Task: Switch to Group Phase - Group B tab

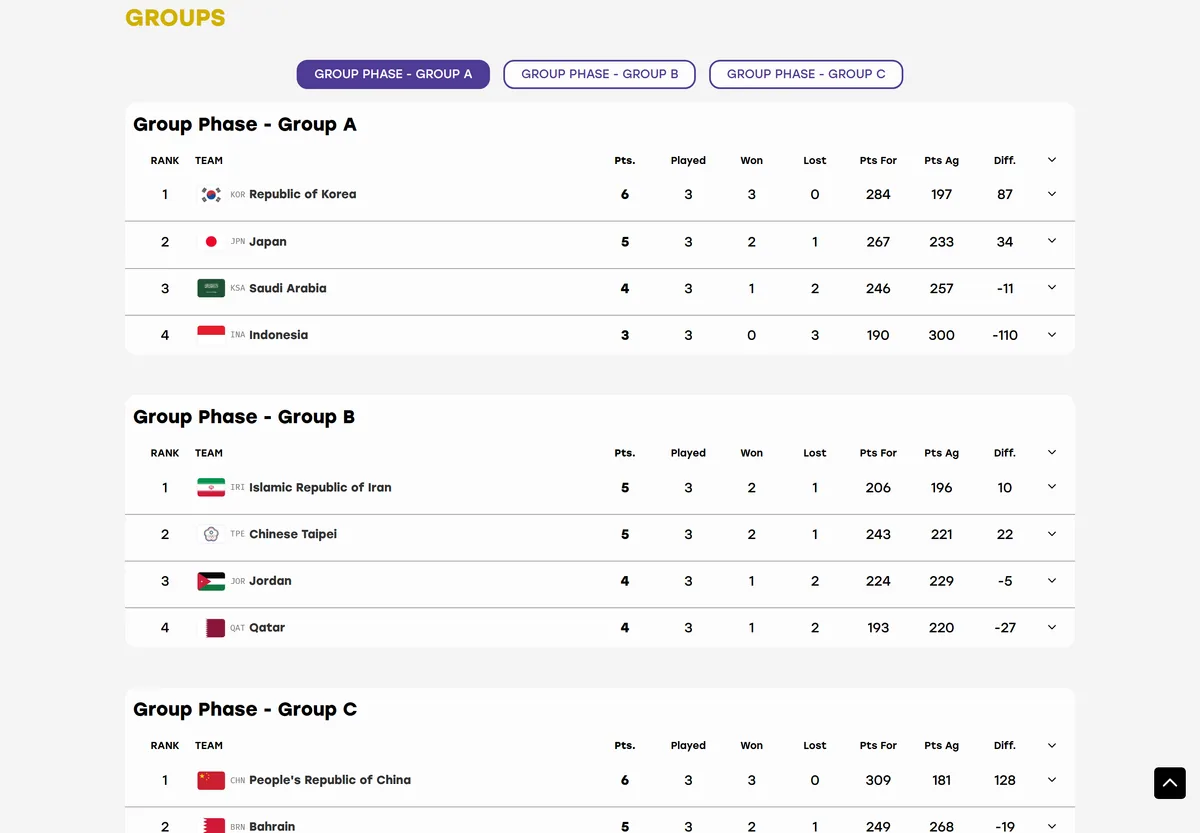Action: [600, 74]
